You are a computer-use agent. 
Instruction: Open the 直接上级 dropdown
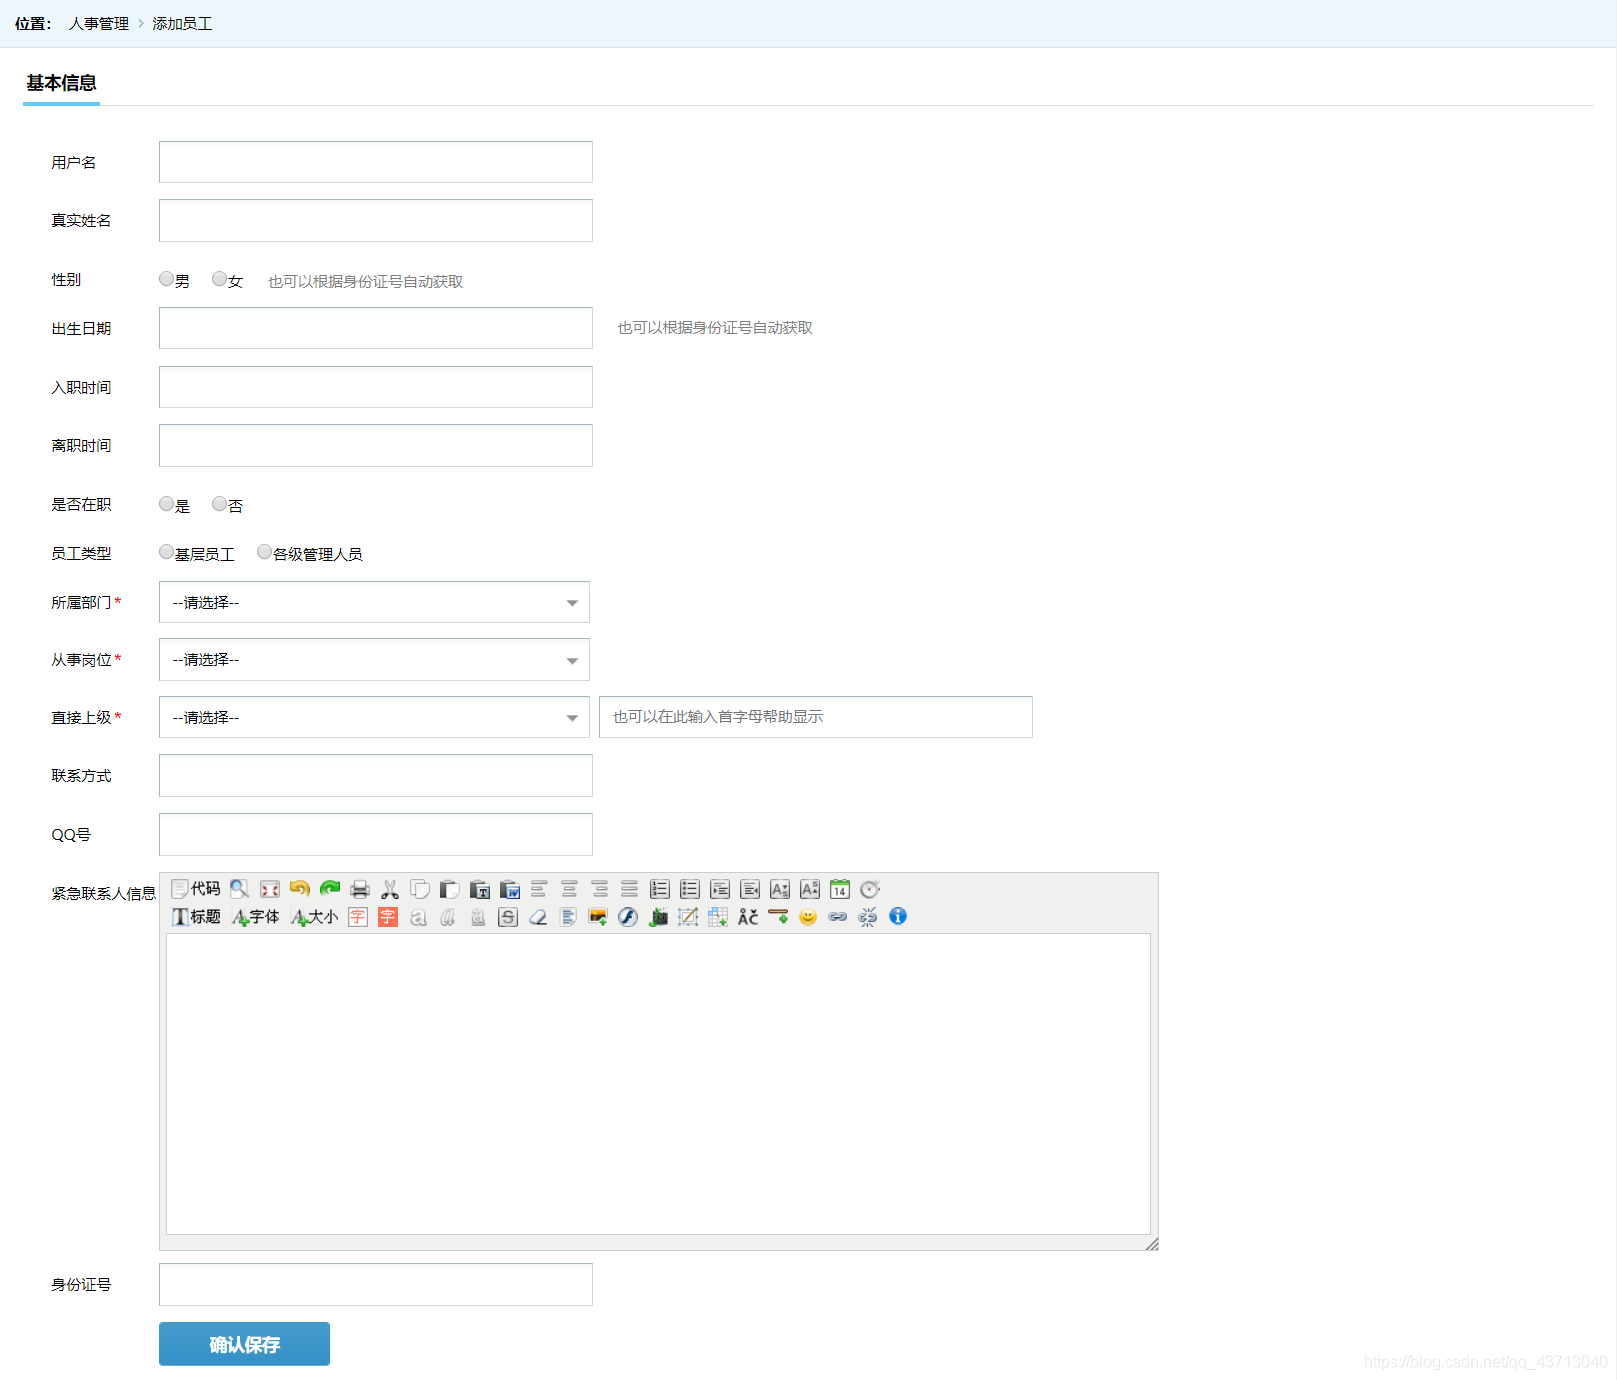[x=374, y=717]
